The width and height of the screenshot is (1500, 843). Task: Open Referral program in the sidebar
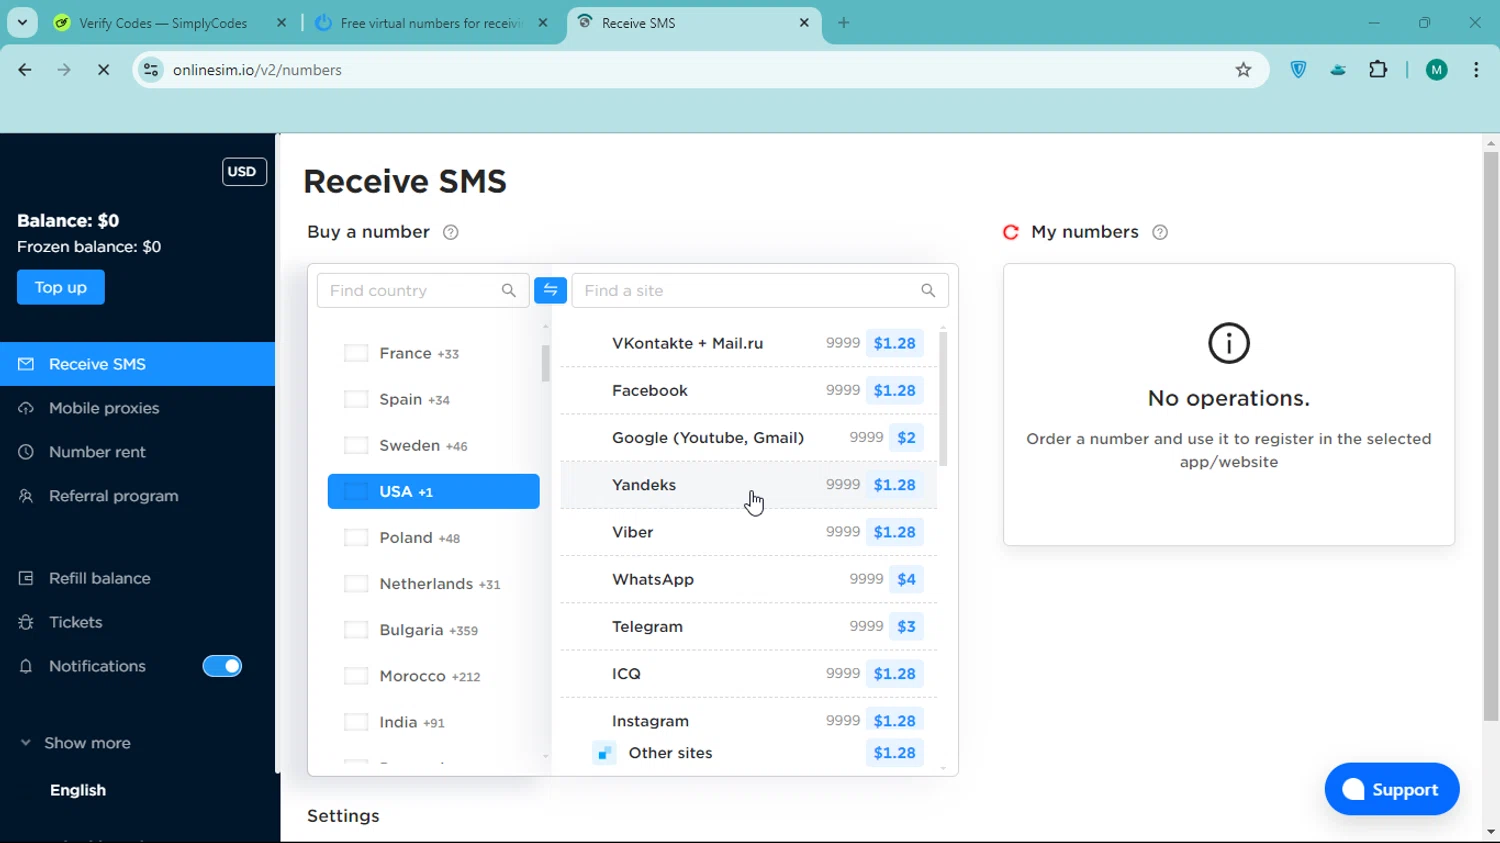(137, 496)
